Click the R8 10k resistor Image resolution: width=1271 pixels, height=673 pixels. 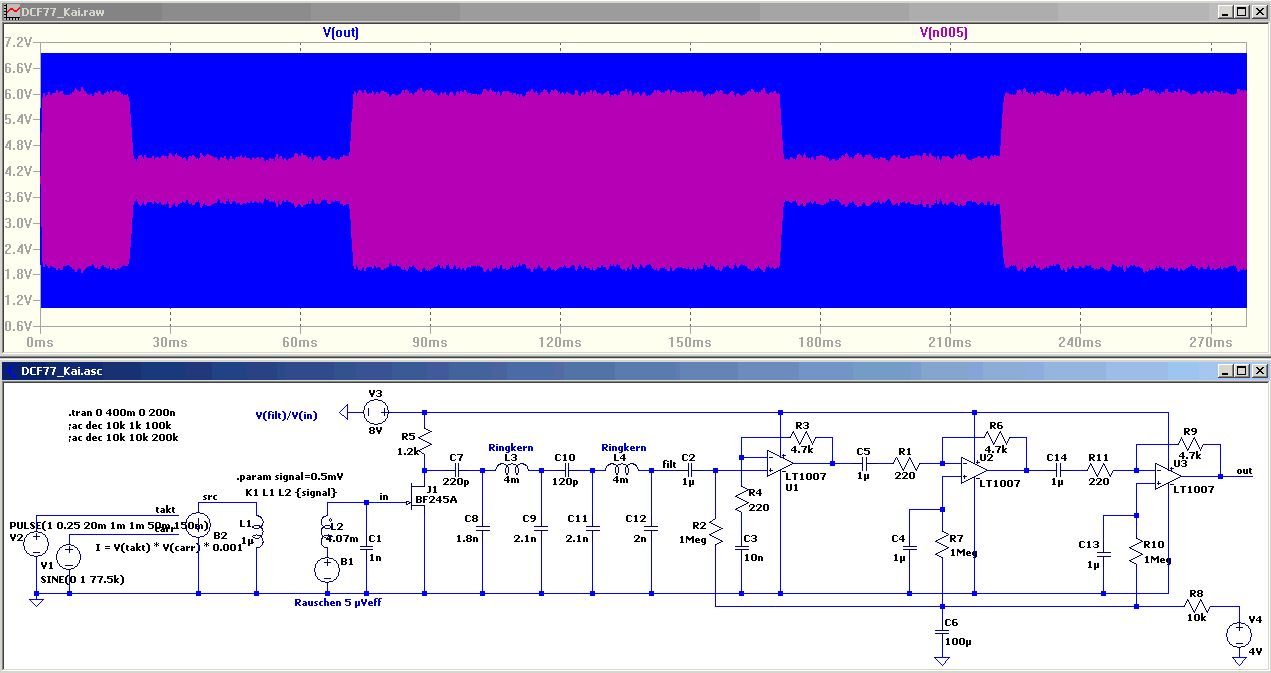pos(1196,606)
